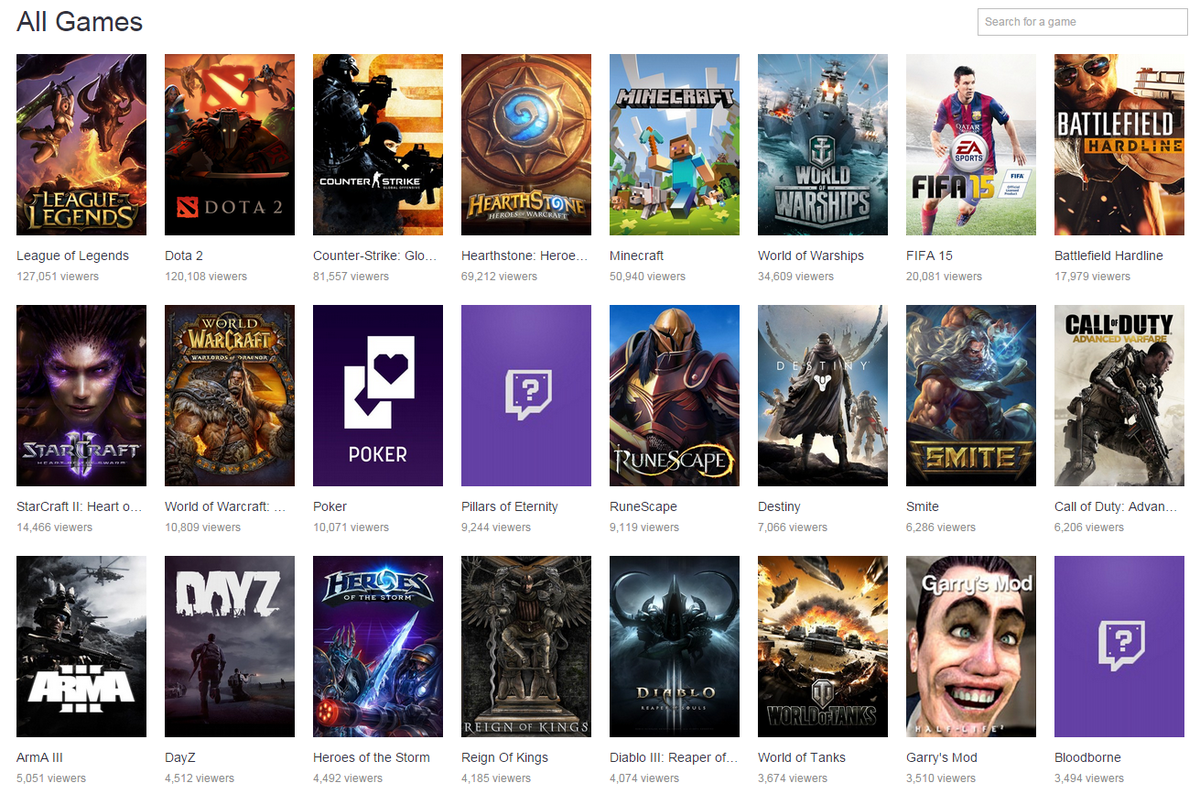Follow the Smite title link
The height and width of the screenshot is (794, 1200).
pyautogui.click(x=922, y=507)
